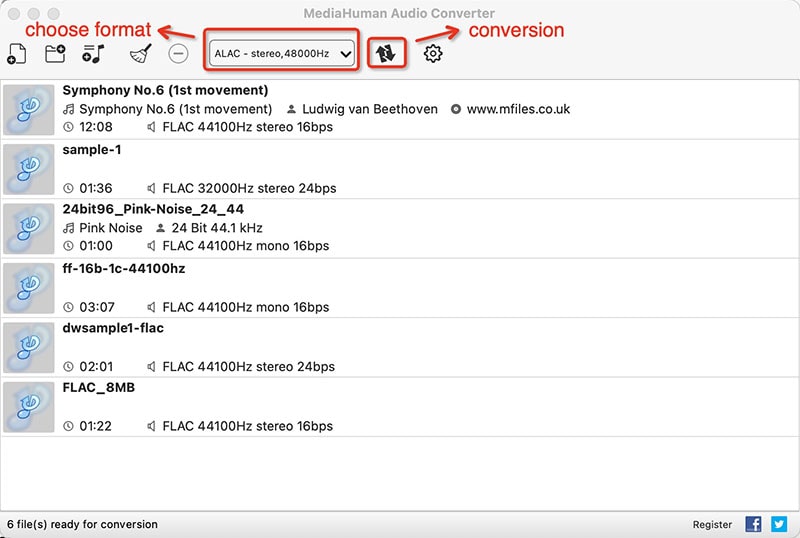The width and height of the screenshot is (800, 538).
Task: Click the disc icon beside www.mfiles.co.uk
Action: tap(456, 109)
